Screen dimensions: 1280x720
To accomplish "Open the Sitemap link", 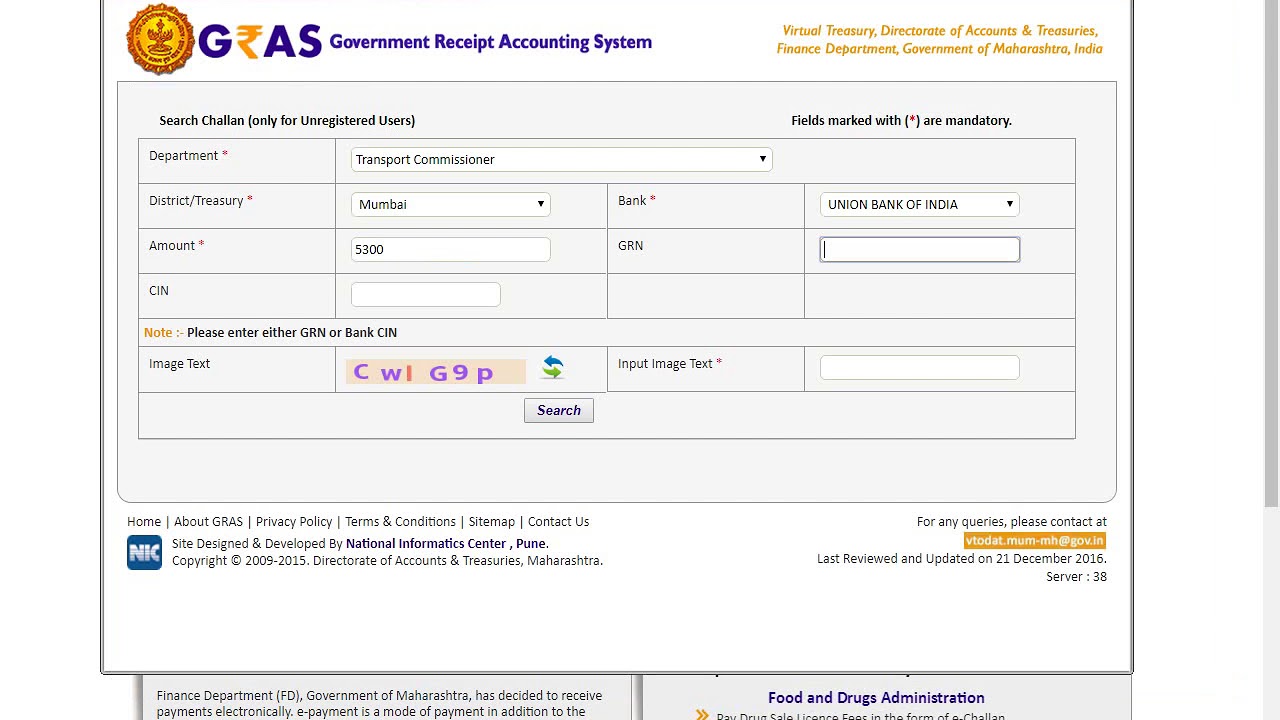I will [x=491, y=521].
